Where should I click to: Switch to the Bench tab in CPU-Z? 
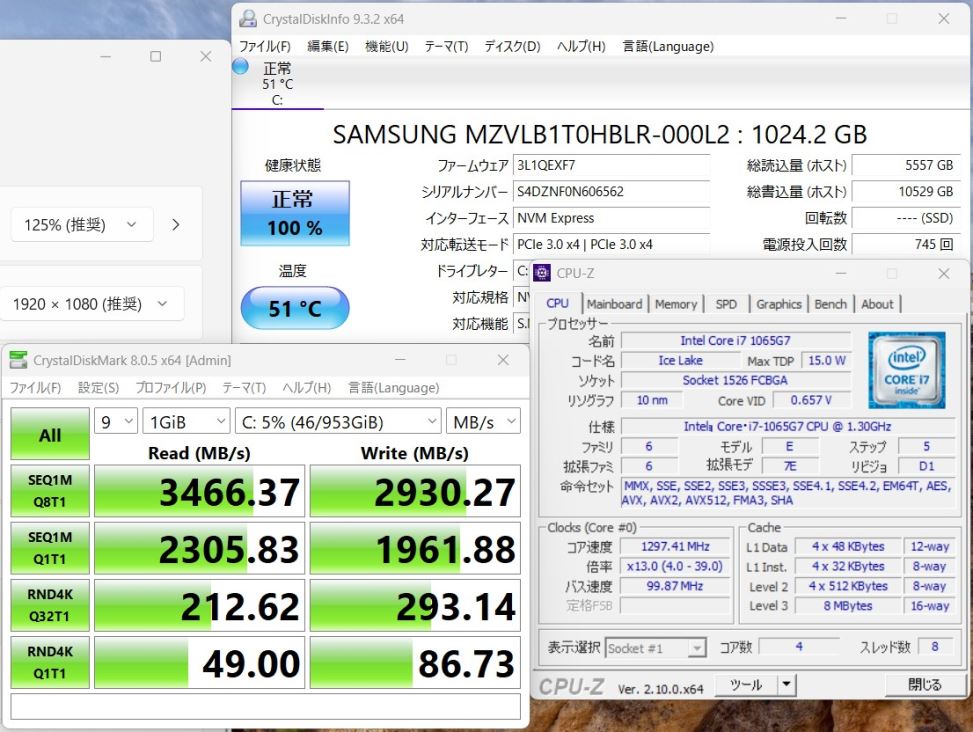pyautogui.click(x=830, y=304)
